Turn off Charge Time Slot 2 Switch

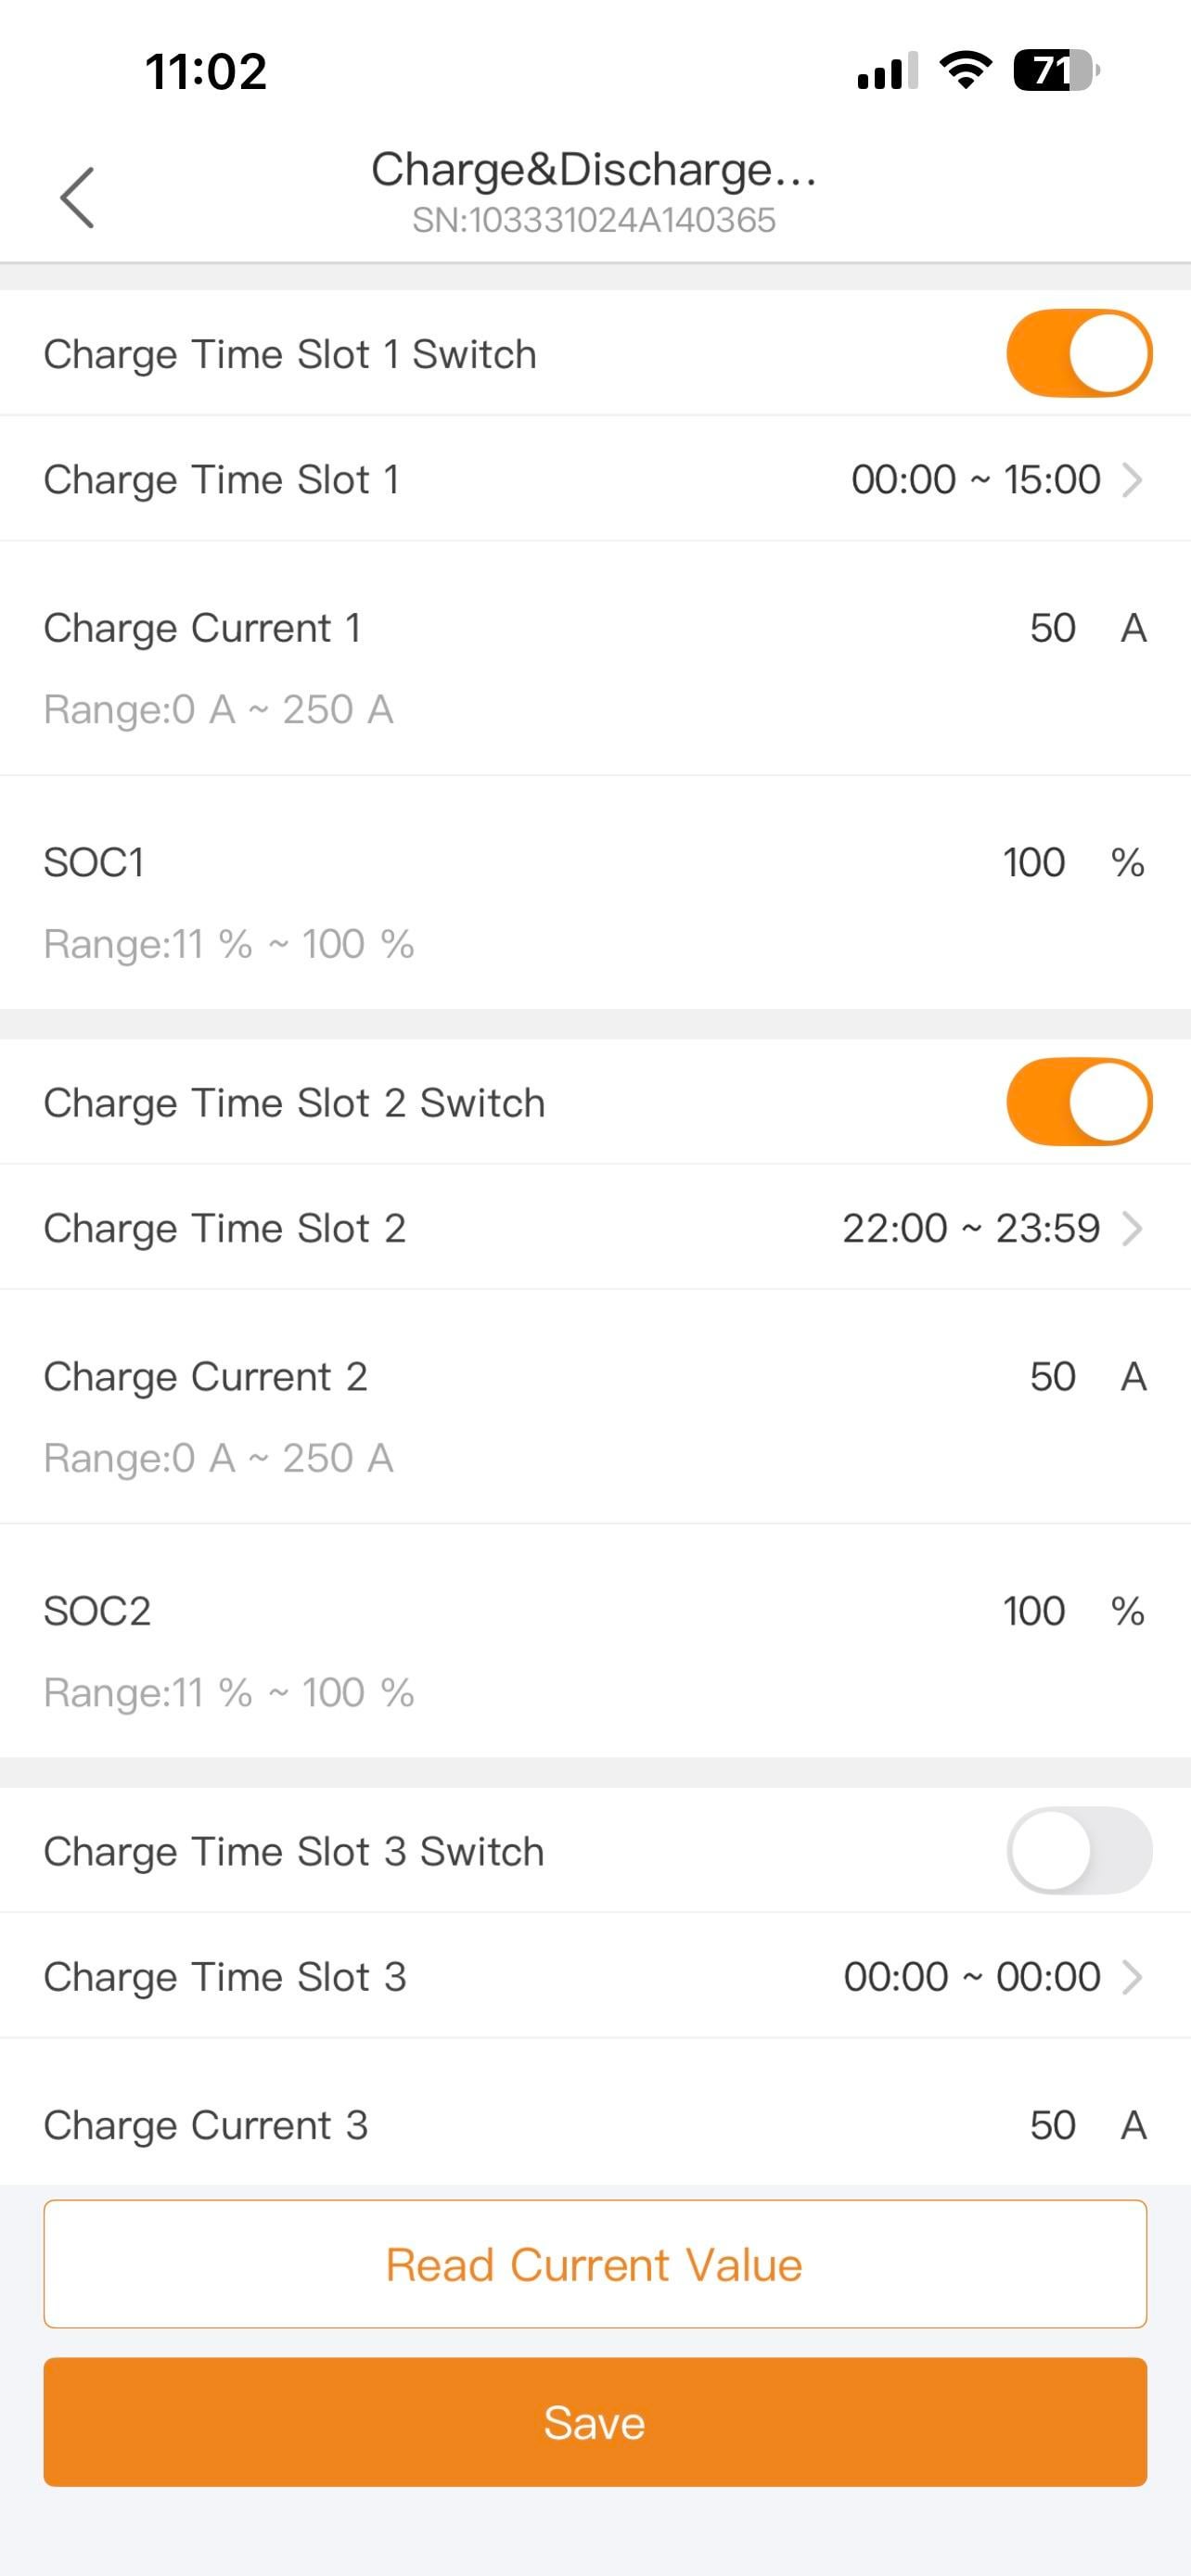tap(1079, 1102)
